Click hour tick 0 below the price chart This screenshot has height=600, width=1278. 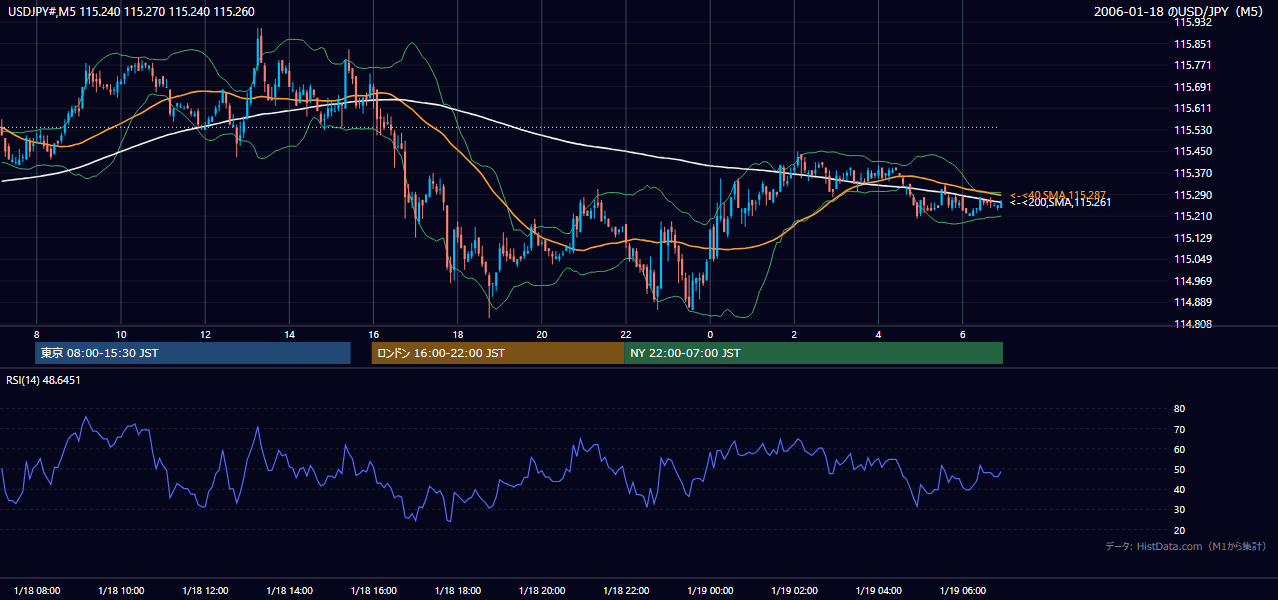coord(710,334)
